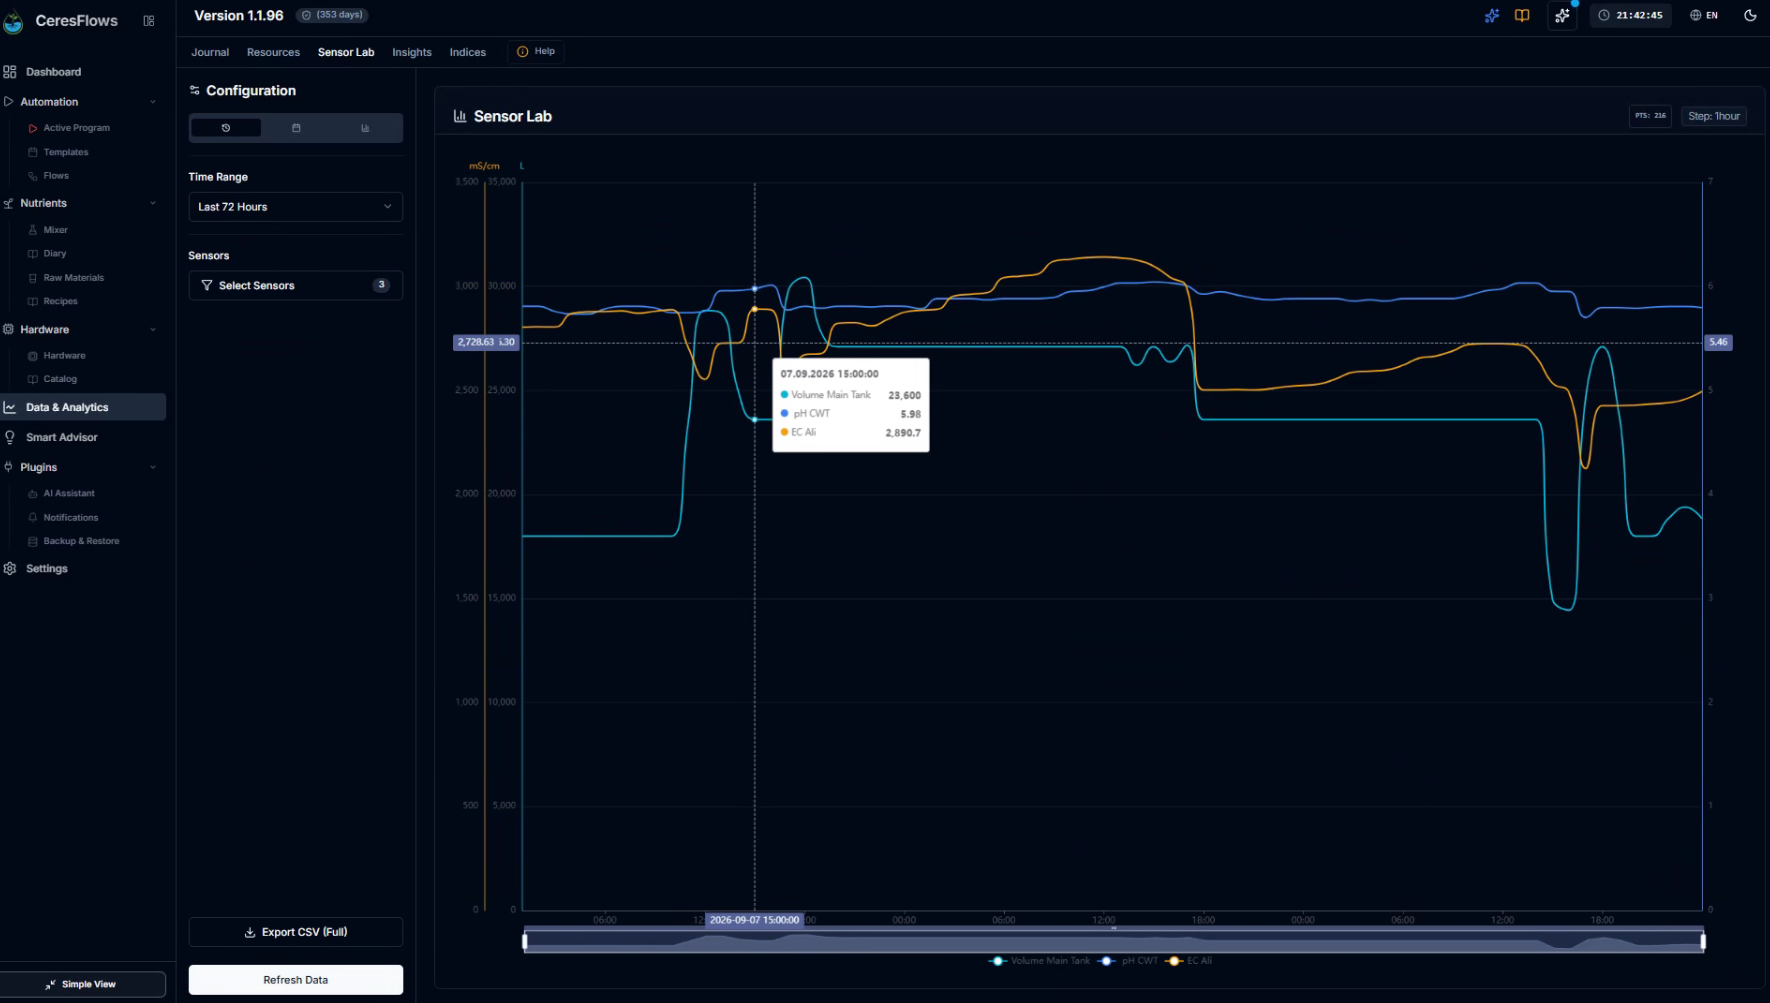Viewport: 1770px width, 1003px height.
Task: Open AI Assistant plugin
Action: [68, 494]
